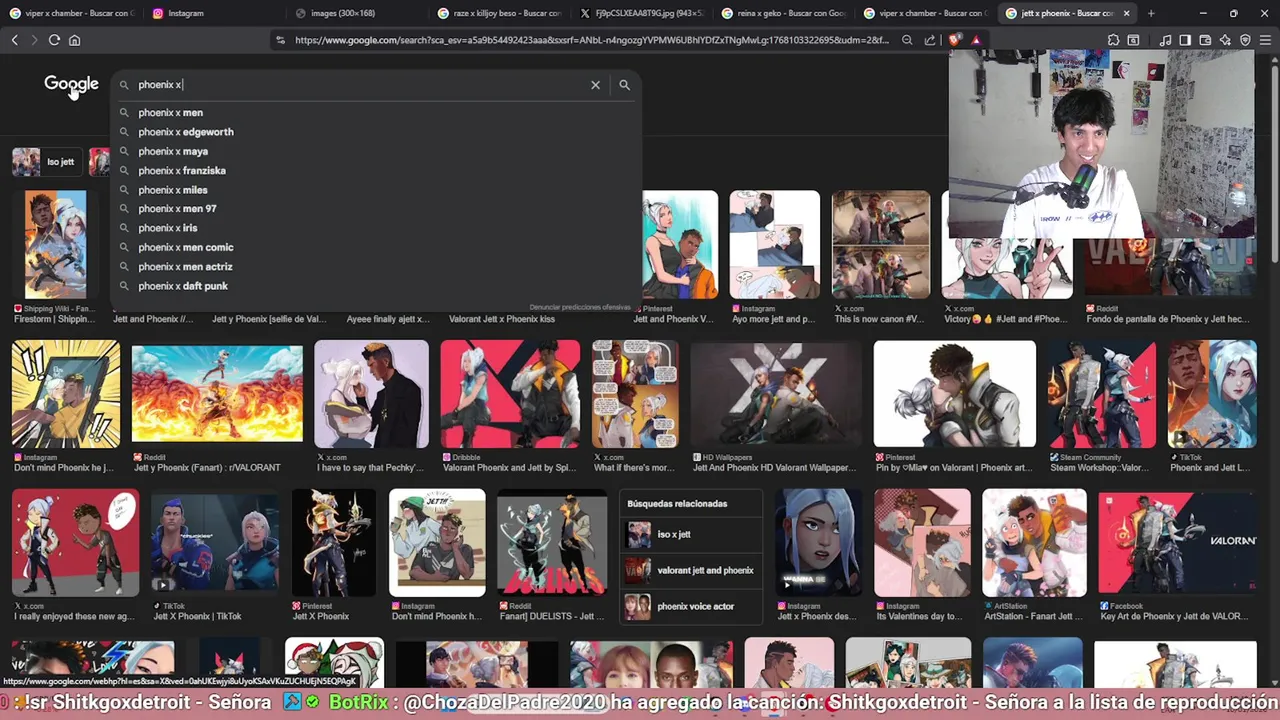Open Pinterest Pin by Mia image
This screenshot has height=720, width=1280.
(x=955, y=393)
